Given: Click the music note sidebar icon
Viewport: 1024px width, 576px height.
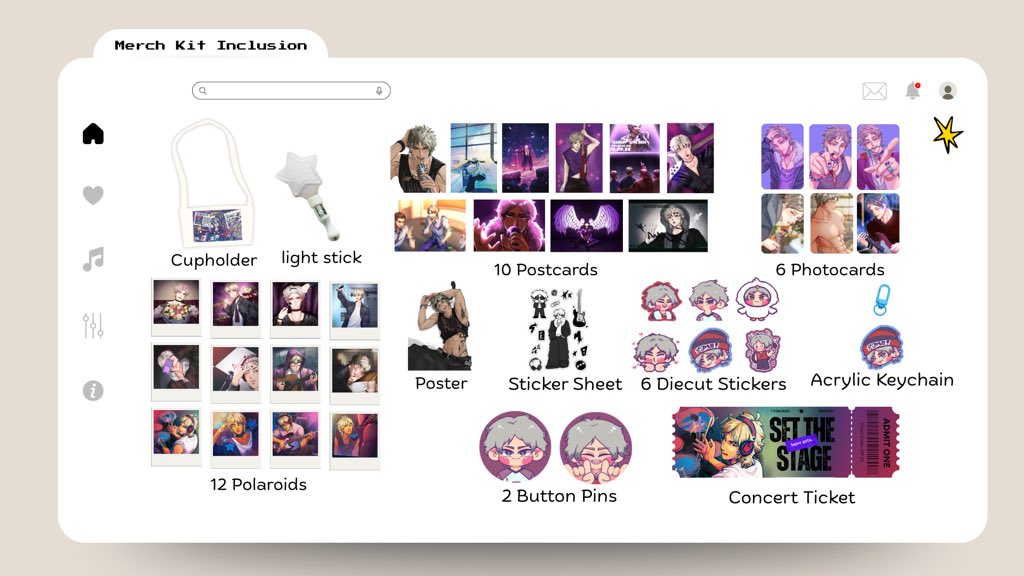Looking at the screenshot, I should click(93, 260).
